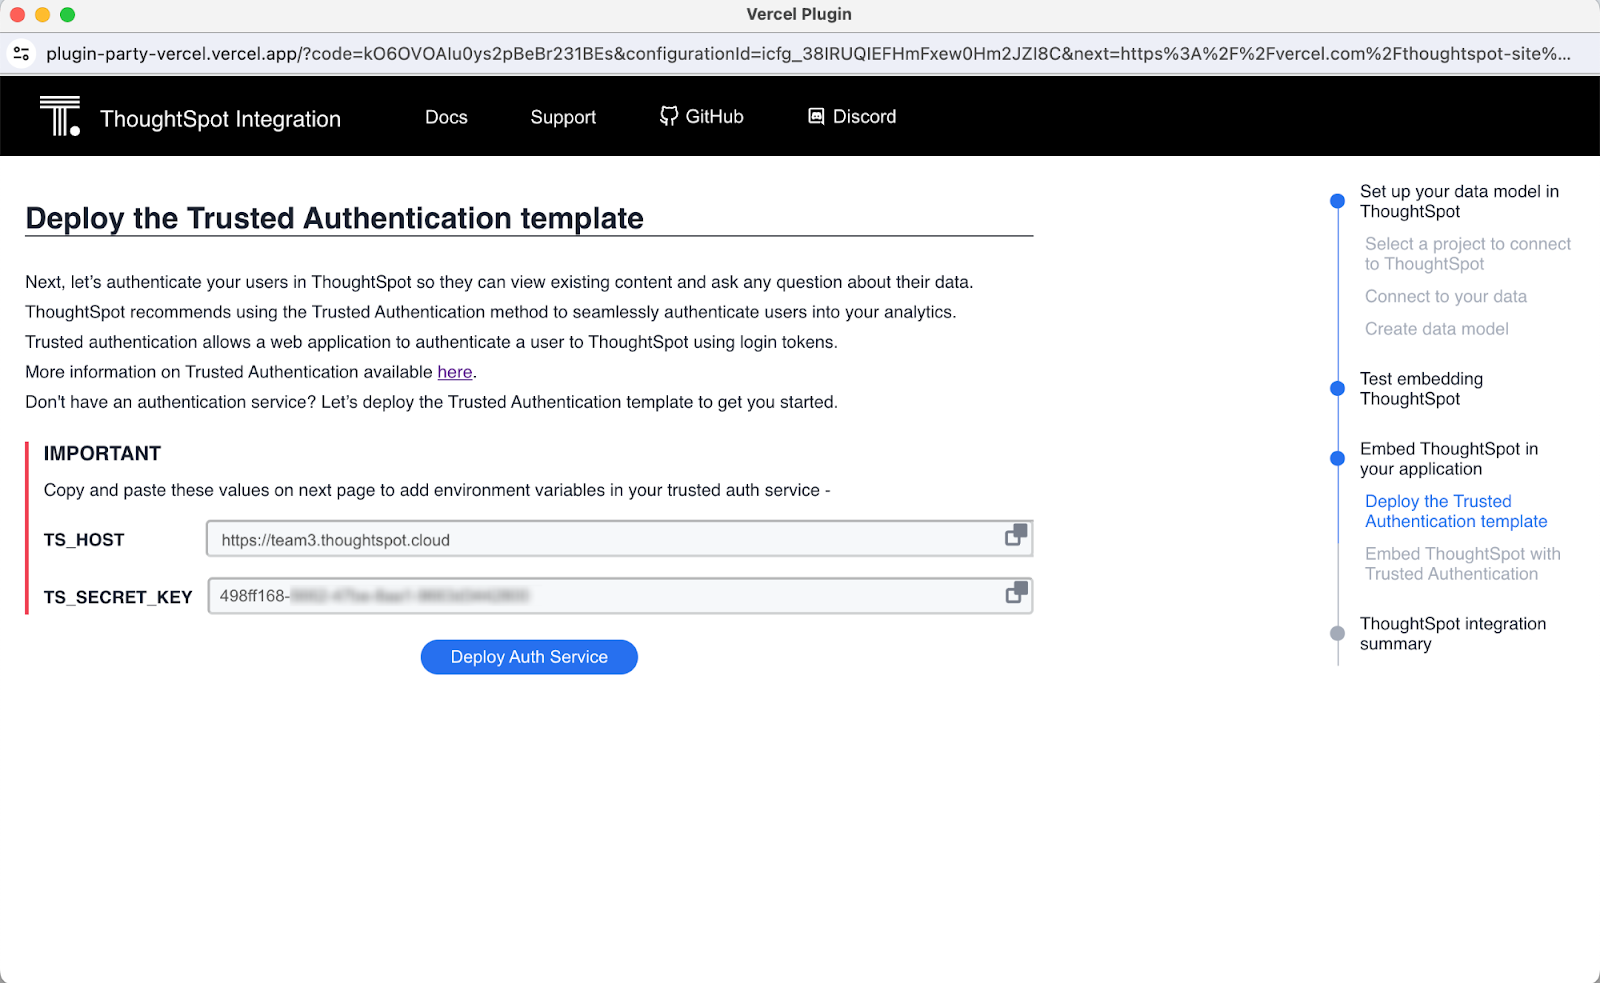
Task: Open 'Embed ThoughtSpot with Trusted Authentication' step
Action: [x=1461, y=564]
